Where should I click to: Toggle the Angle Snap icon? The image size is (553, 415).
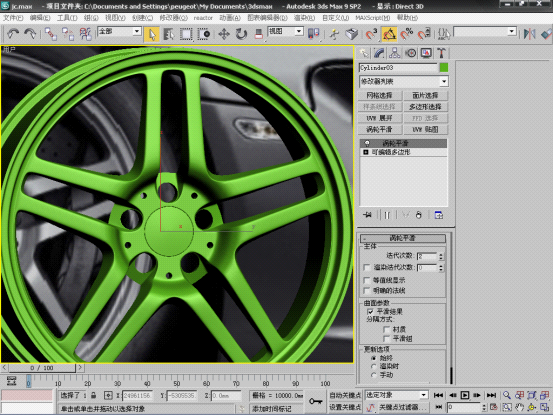tap(389, 34)
